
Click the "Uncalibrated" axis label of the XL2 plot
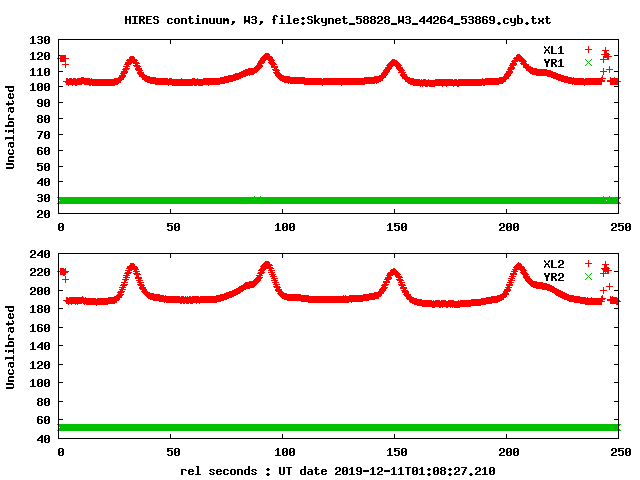pyautogui.click(x=10, y=347)
